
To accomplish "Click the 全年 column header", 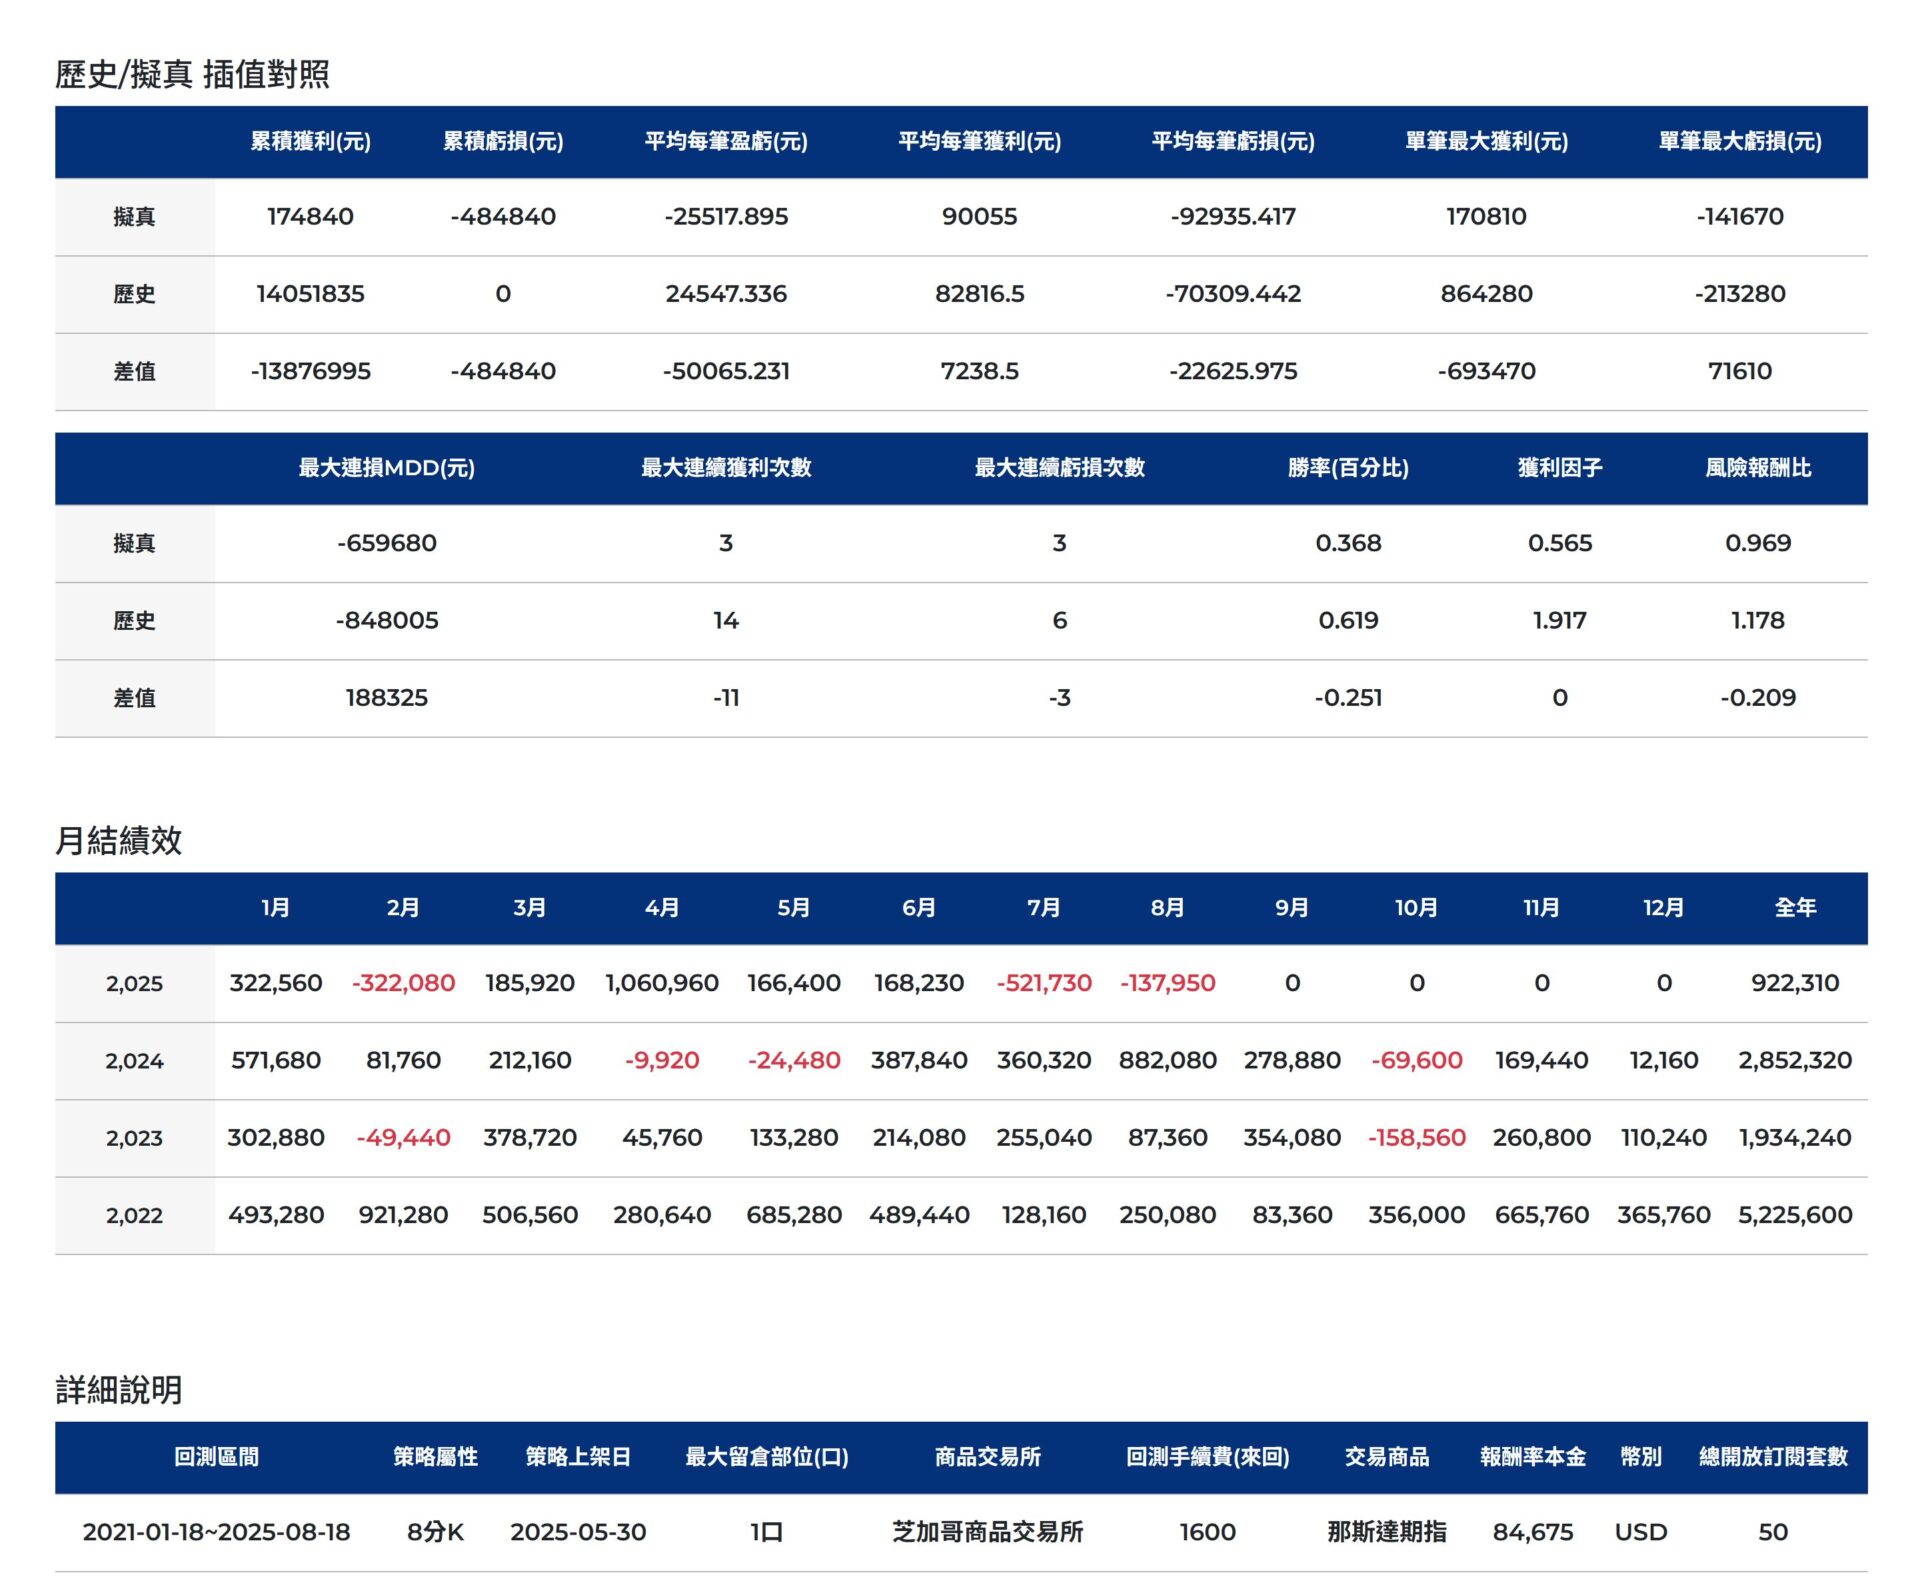I will point(1794,908).
